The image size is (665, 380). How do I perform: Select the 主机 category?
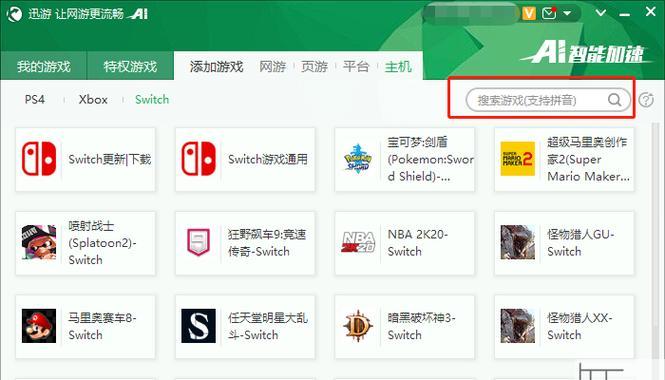tap(398, 67)
